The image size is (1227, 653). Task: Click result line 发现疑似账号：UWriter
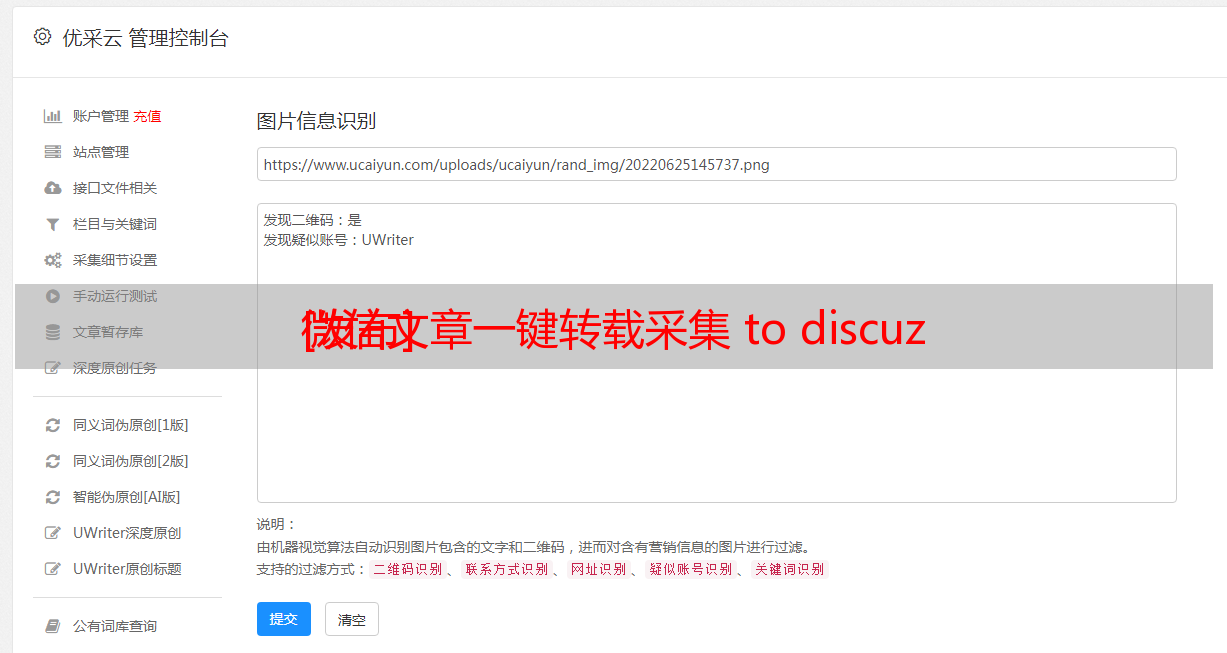click(338, 240)
